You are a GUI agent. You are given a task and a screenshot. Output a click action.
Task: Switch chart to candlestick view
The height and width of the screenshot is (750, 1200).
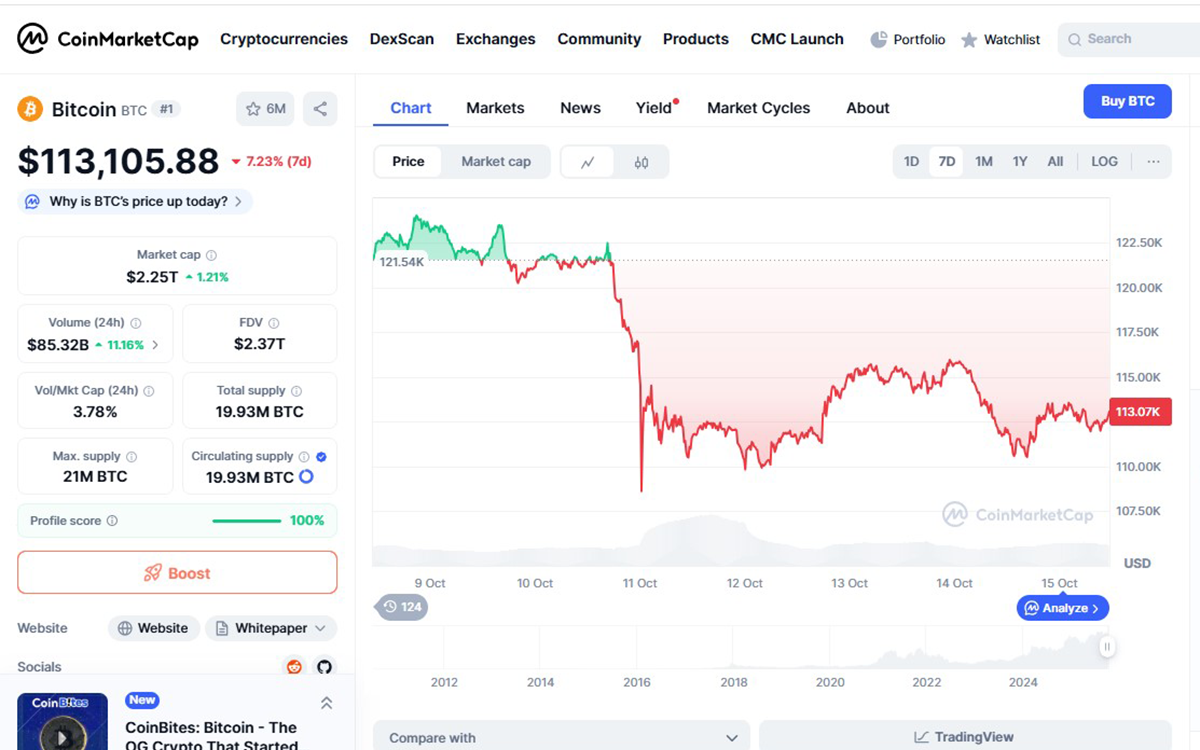641,161
